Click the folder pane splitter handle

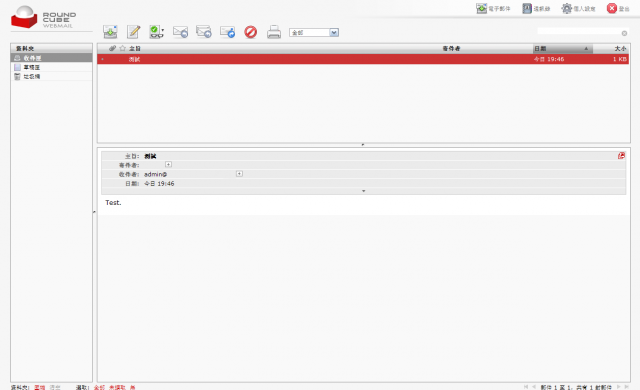coord(94,212)
